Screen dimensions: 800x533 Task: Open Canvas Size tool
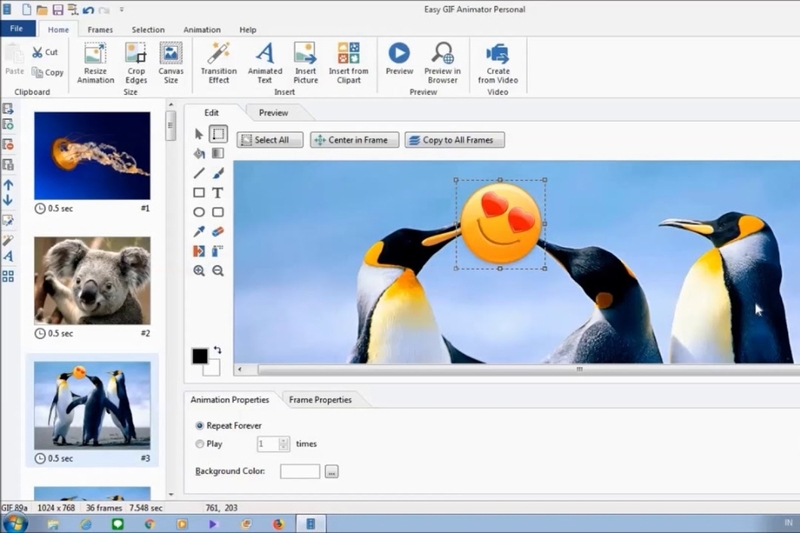tap(171, 63)
